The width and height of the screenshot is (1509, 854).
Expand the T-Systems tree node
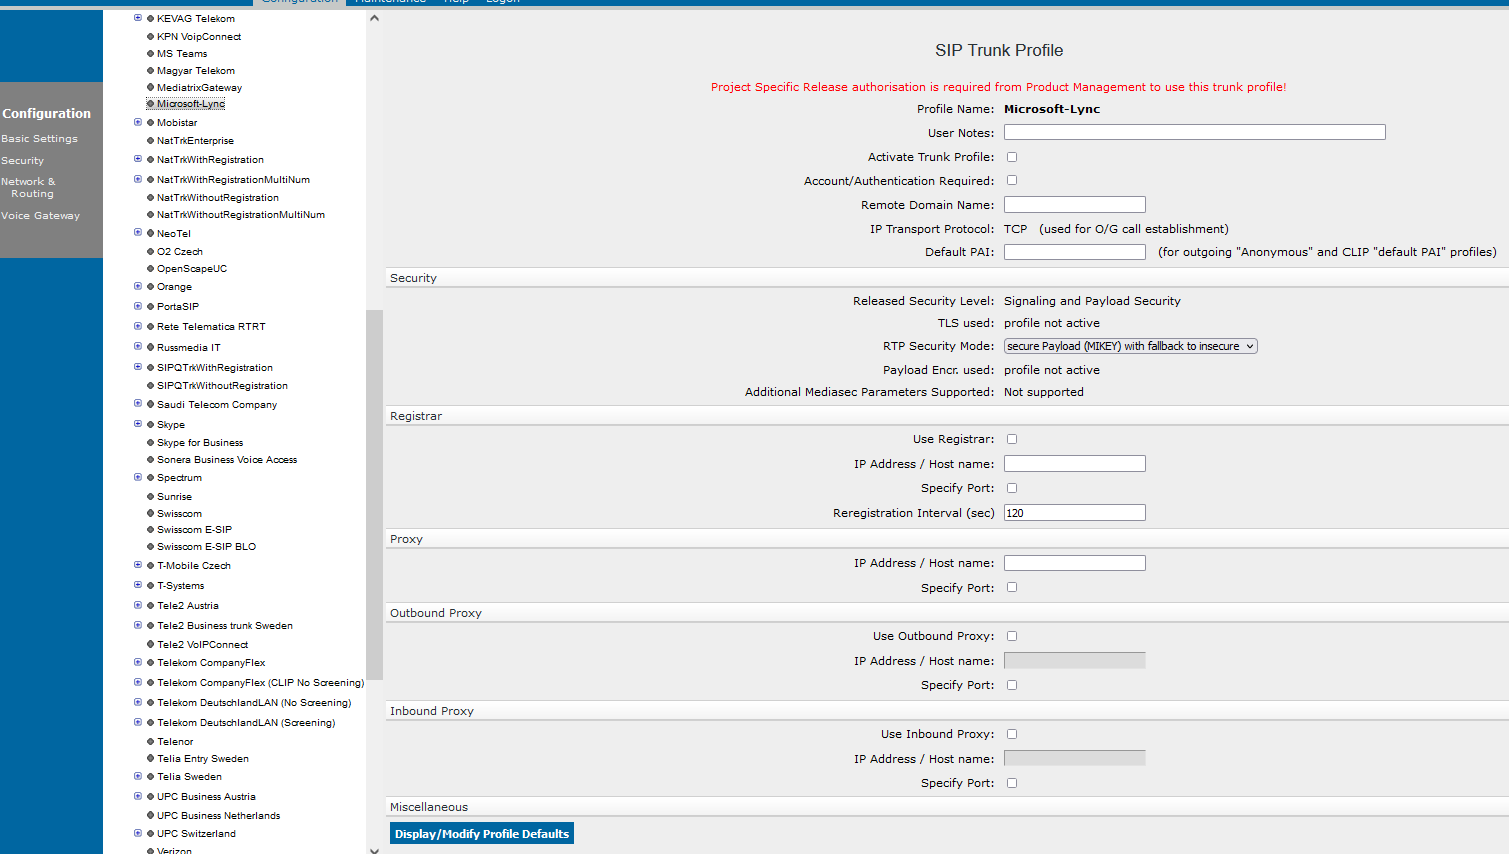tap(138, 585)
